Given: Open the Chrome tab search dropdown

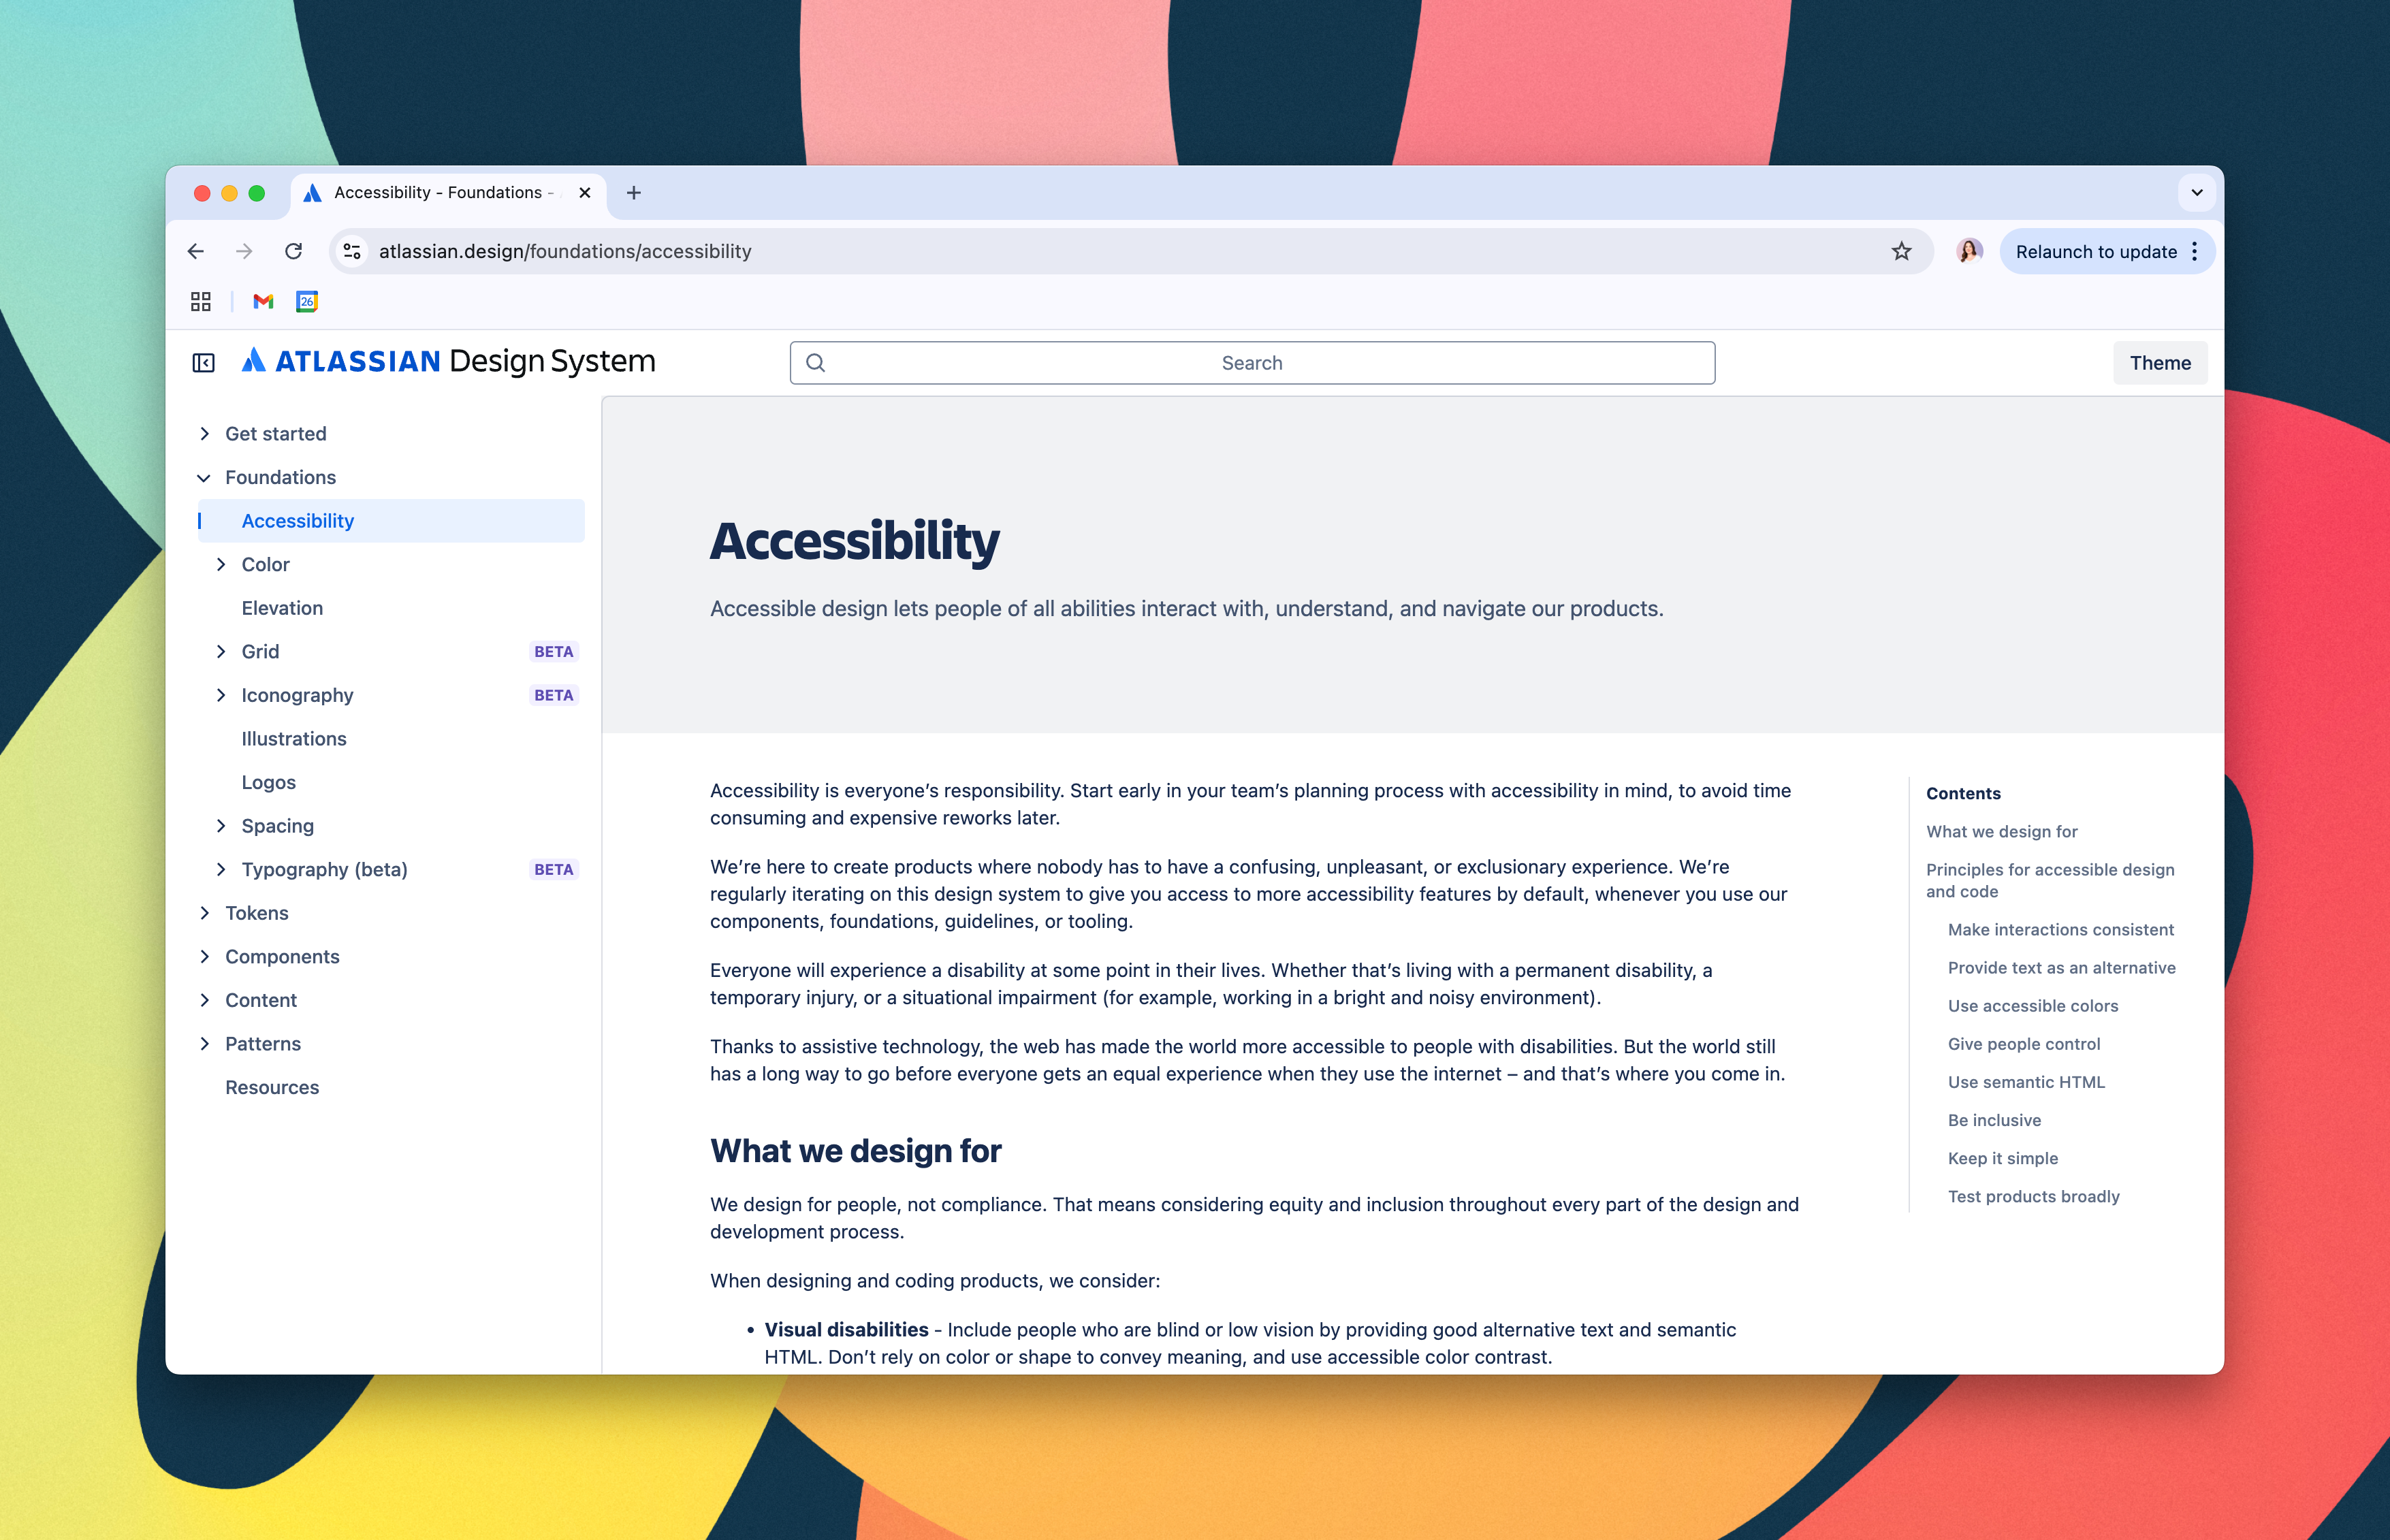Looking at the screenshot, I should tap(2196, 192).
